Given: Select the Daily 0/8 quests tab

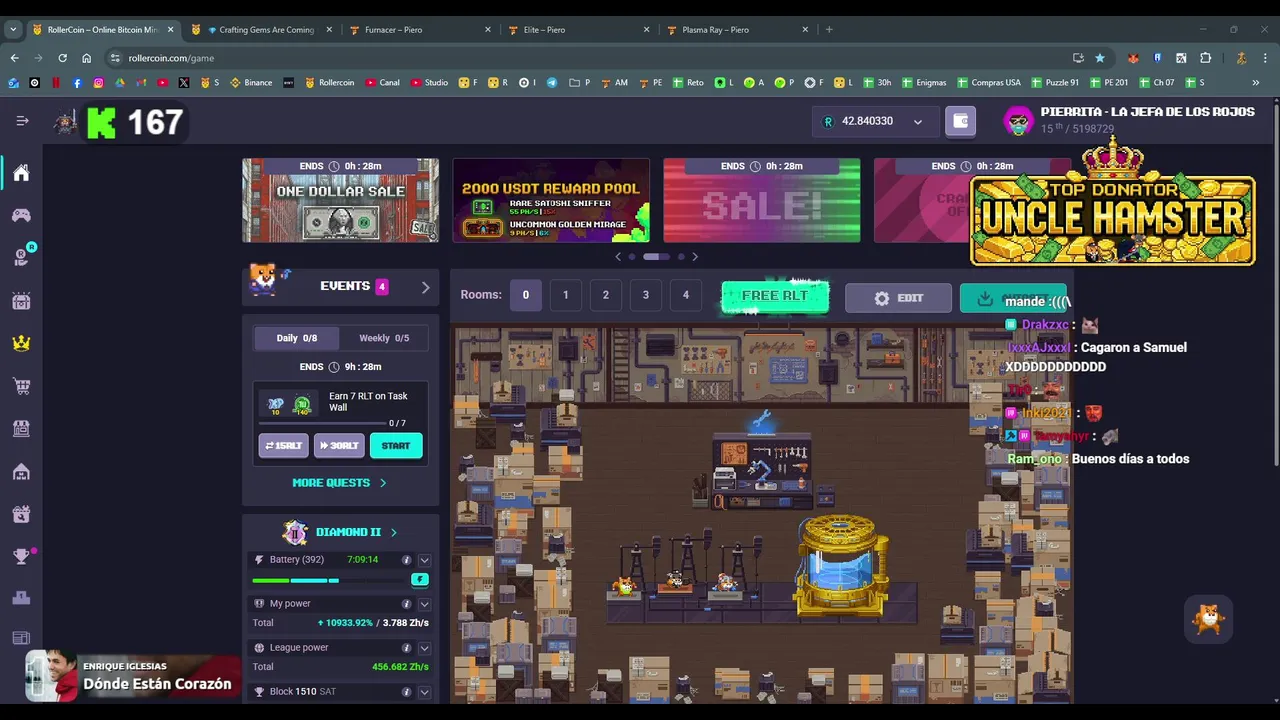Looking at the screenshot, I should pyautogui.click(x=296, y=338).
